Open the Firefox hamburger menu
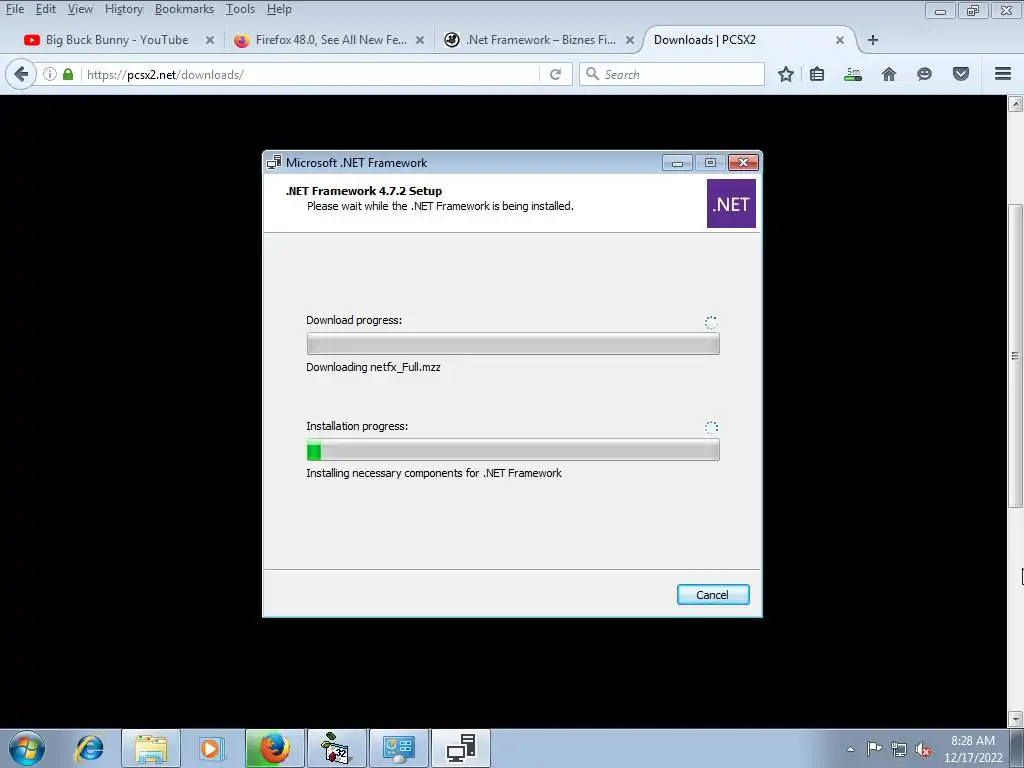The image size is (1024, 768). [1003, 74]
